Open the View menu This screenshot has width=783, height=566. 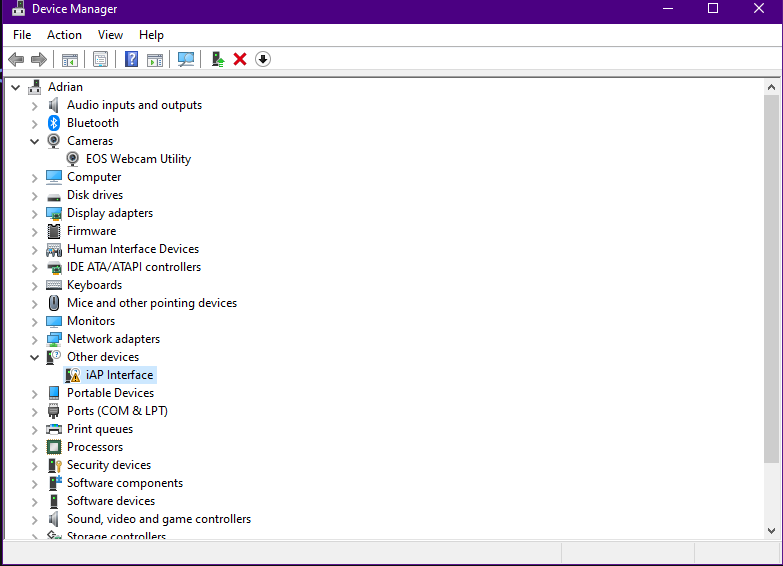click(x=110, y=35)
